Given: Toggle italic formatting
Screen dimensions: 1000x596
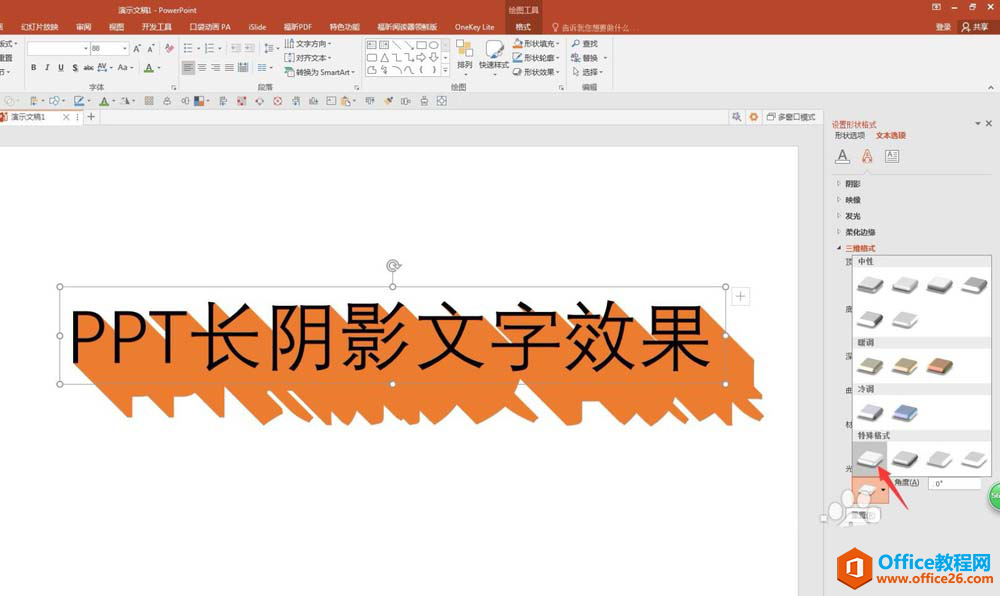Looking at the screenshot, I should coord(47,68).
